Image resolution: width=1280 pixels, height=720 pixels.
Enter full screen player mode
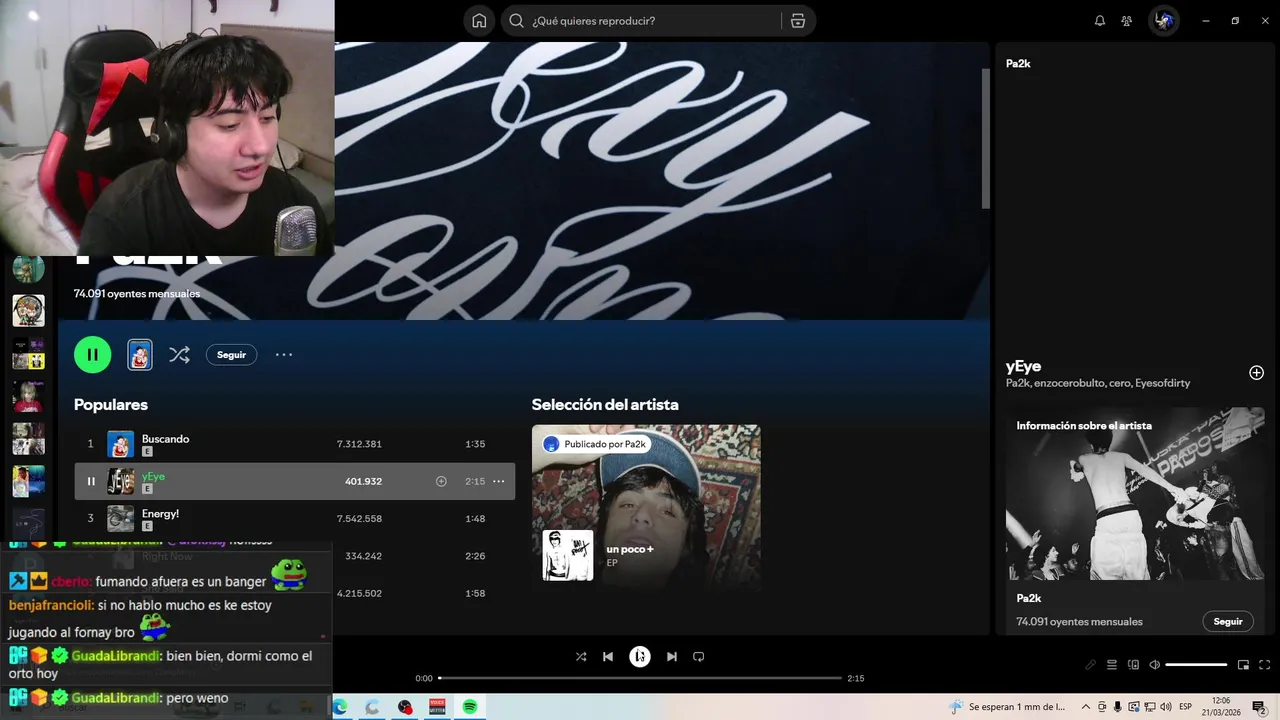pyautogui.click(x=1265, y=665)
